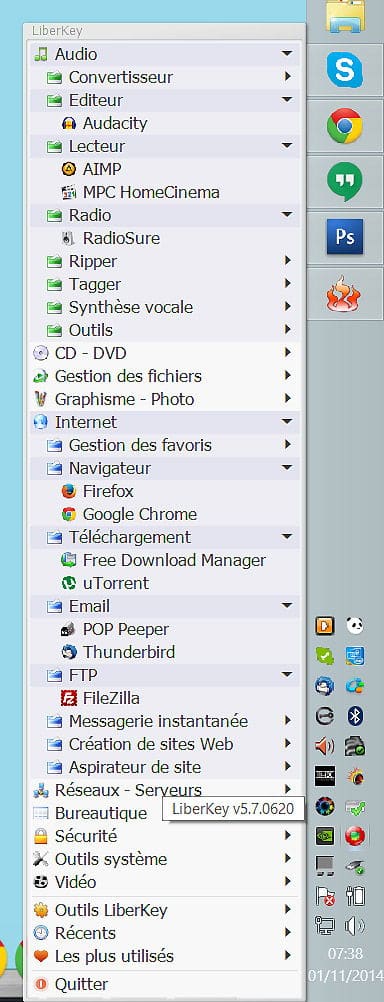The height and width of the screenshot is (1002, 384).
Task: Click the orange play-button tray icon
Action: tap(325, 625)
